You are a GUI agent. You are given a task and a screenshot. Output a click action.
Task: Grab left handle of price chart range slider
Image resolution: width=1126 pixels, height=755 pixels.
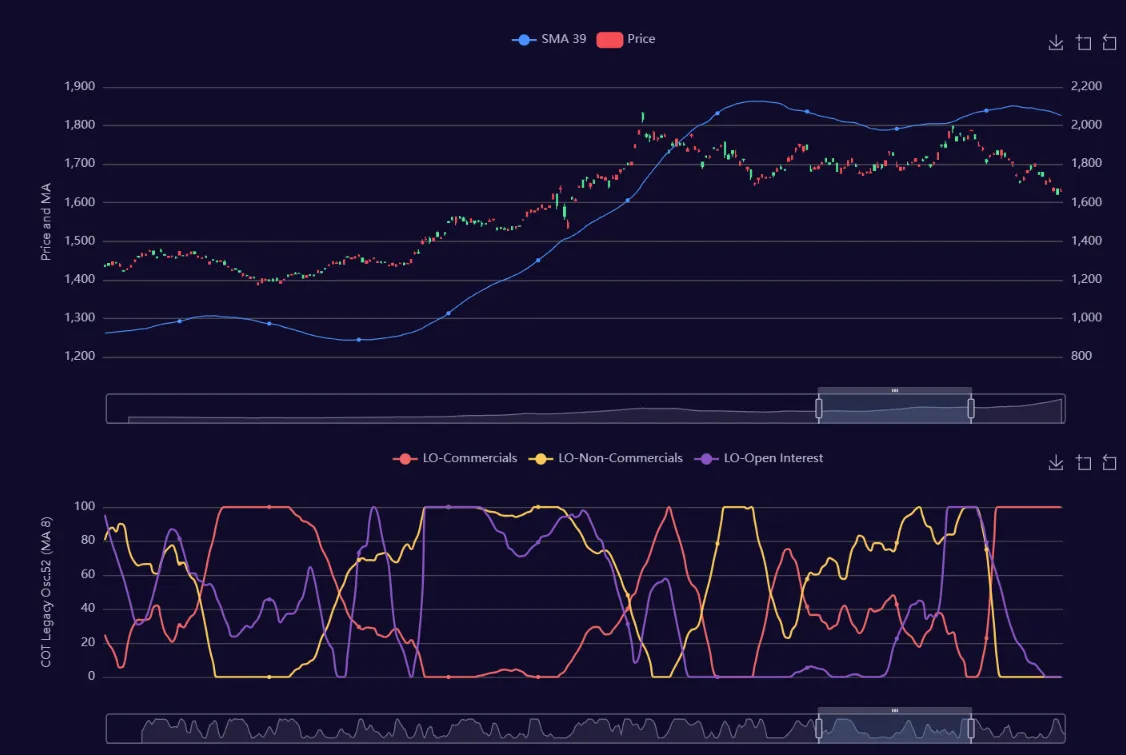pyautogui.click(x=819, y=409)
